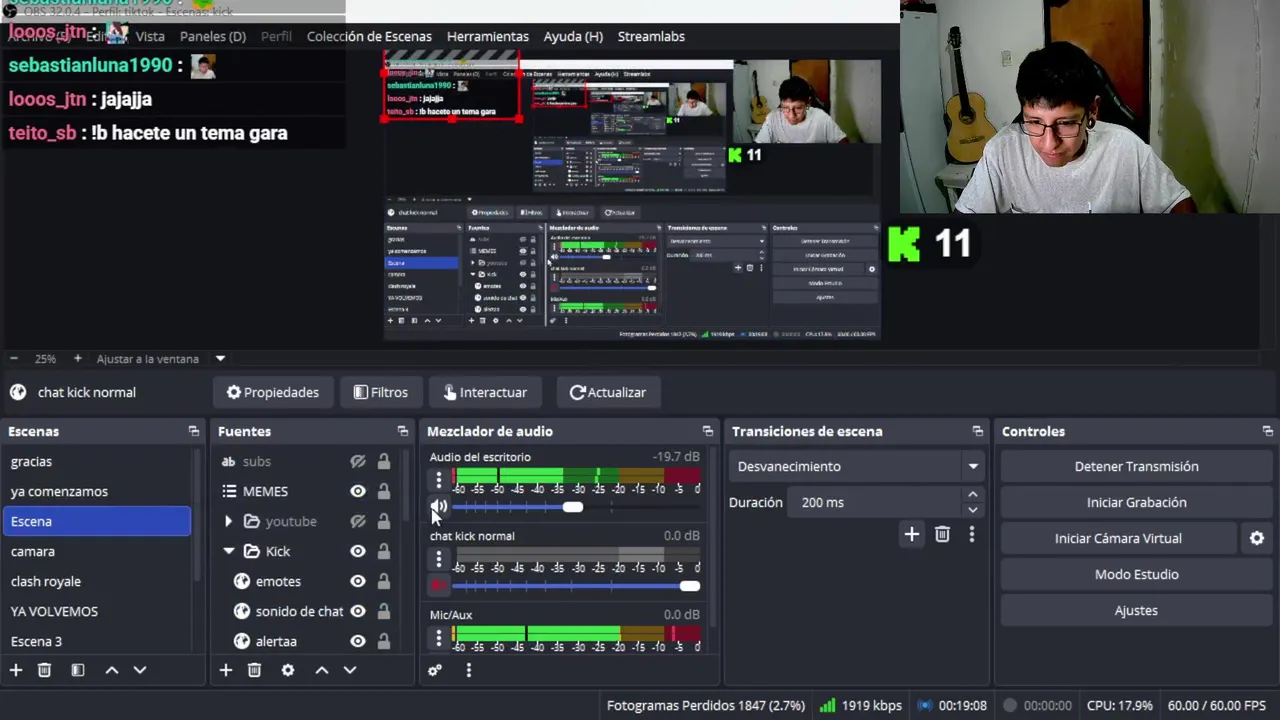Screen dimensions: 1280x720
Task: Open chat kick normal three-dot options
Action: (x=438, y=559)
